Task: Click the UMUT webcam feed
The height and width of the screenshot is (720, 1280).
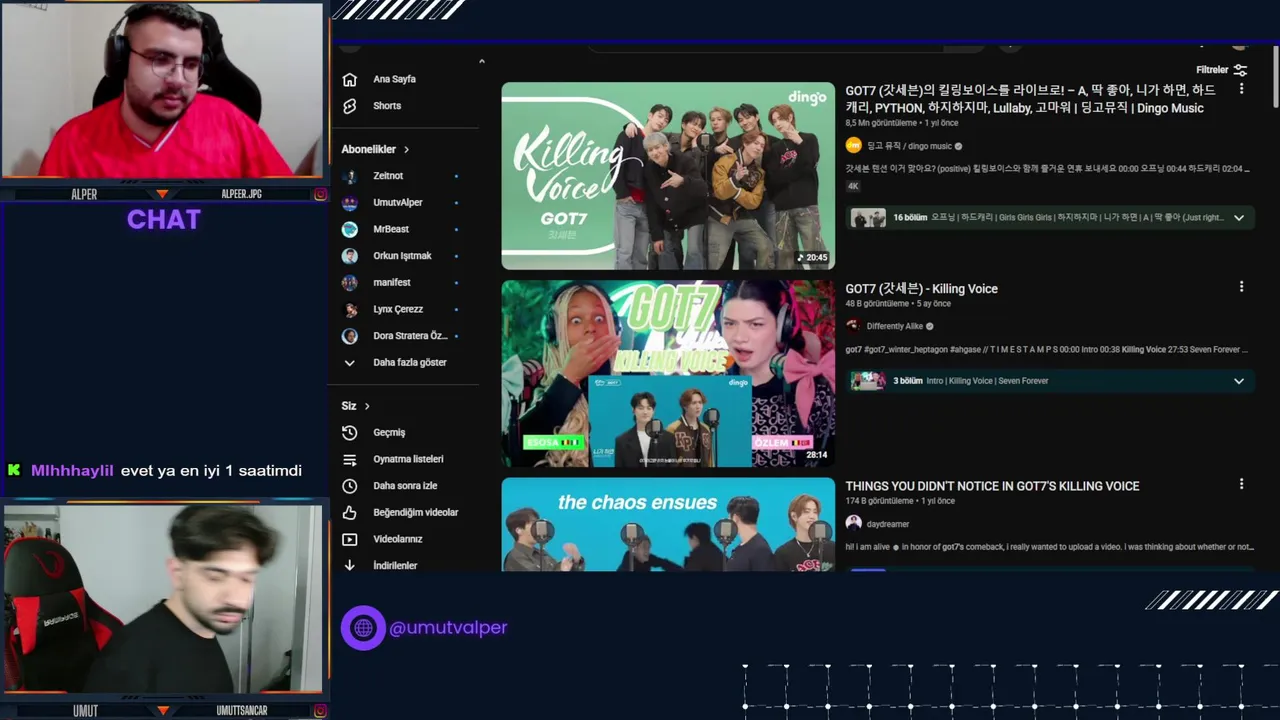Action: 162,598
